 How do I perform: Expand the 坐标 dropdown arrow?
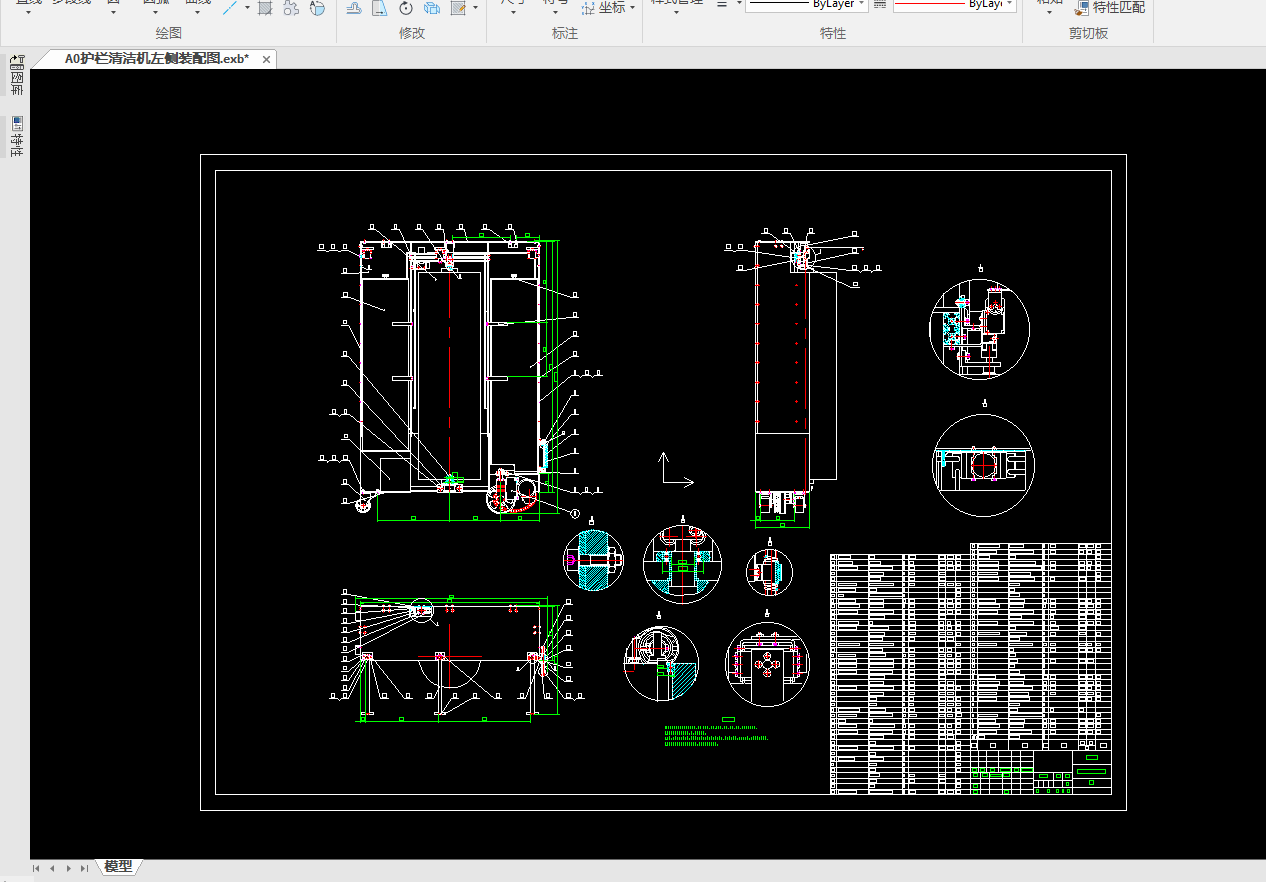pyautogui.click(x=633, y=8)
